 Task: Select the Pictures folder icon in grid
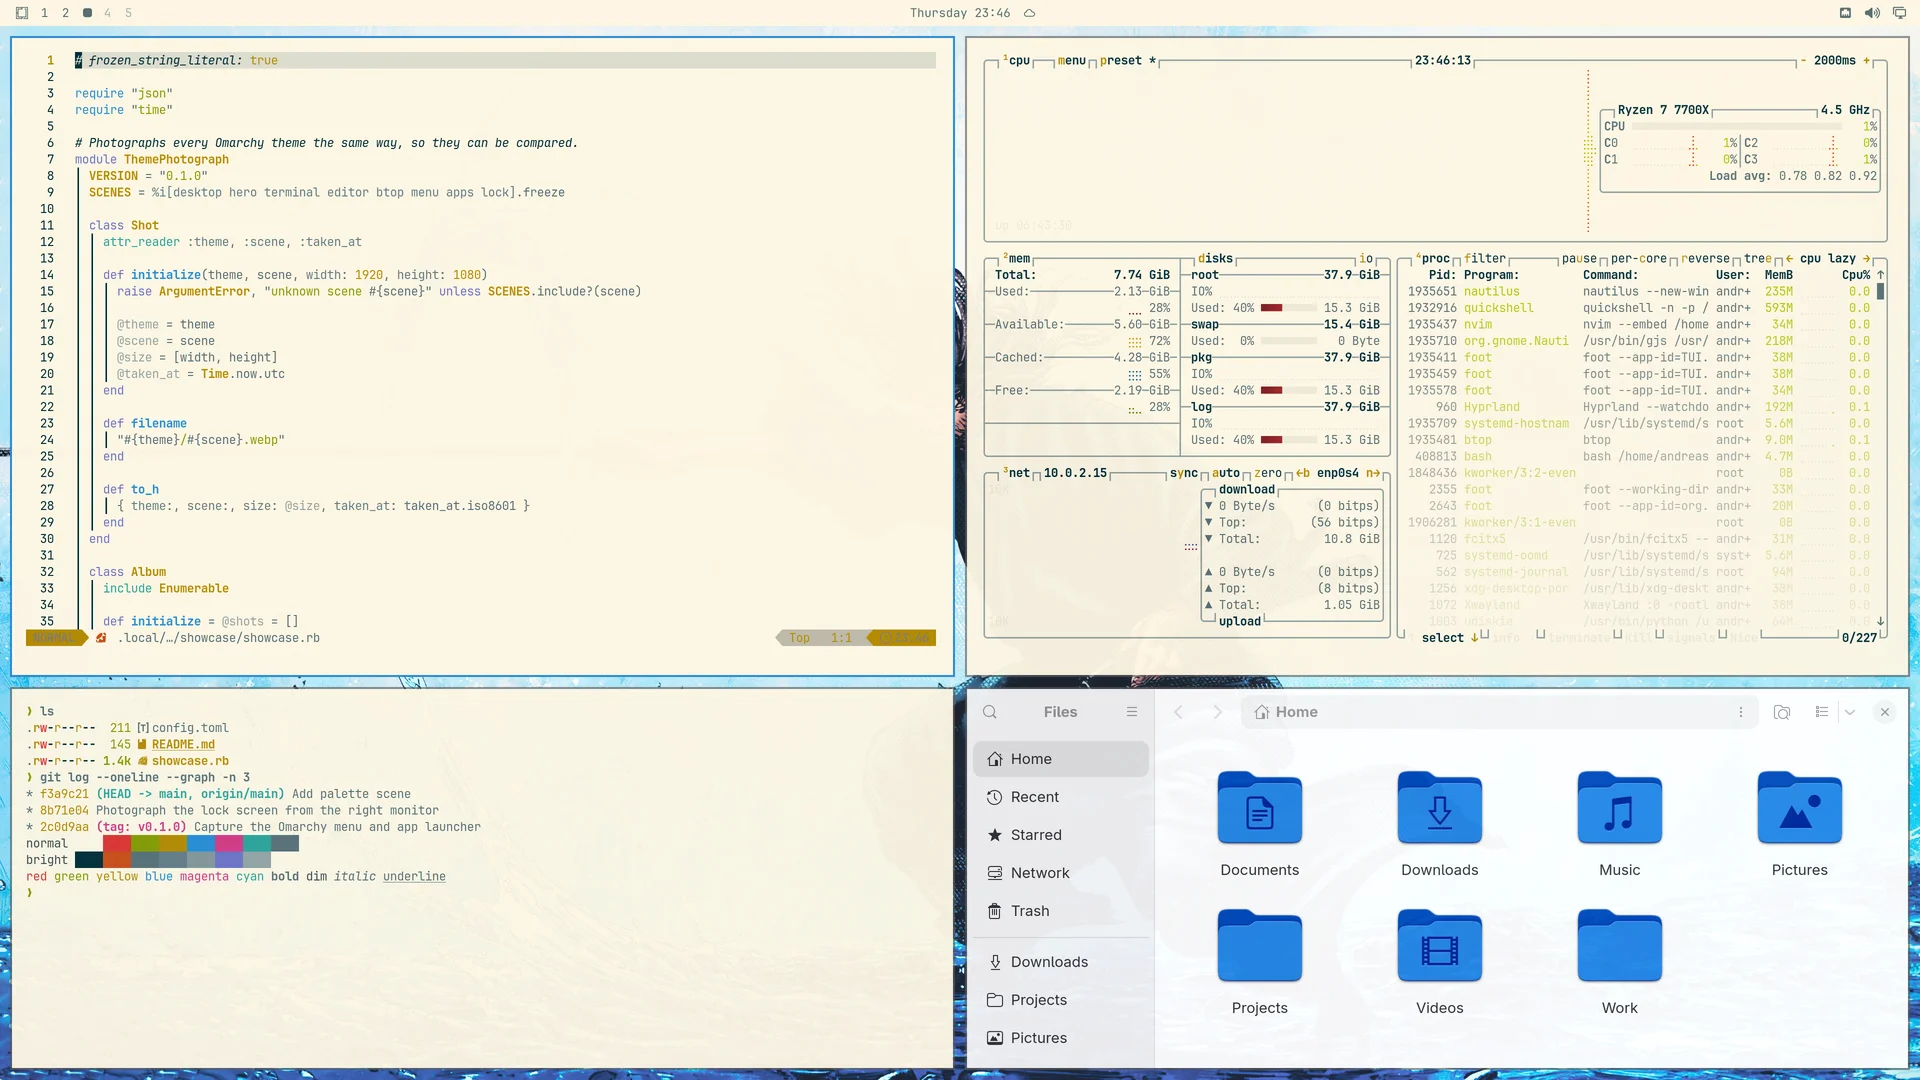pos(1800,808)
